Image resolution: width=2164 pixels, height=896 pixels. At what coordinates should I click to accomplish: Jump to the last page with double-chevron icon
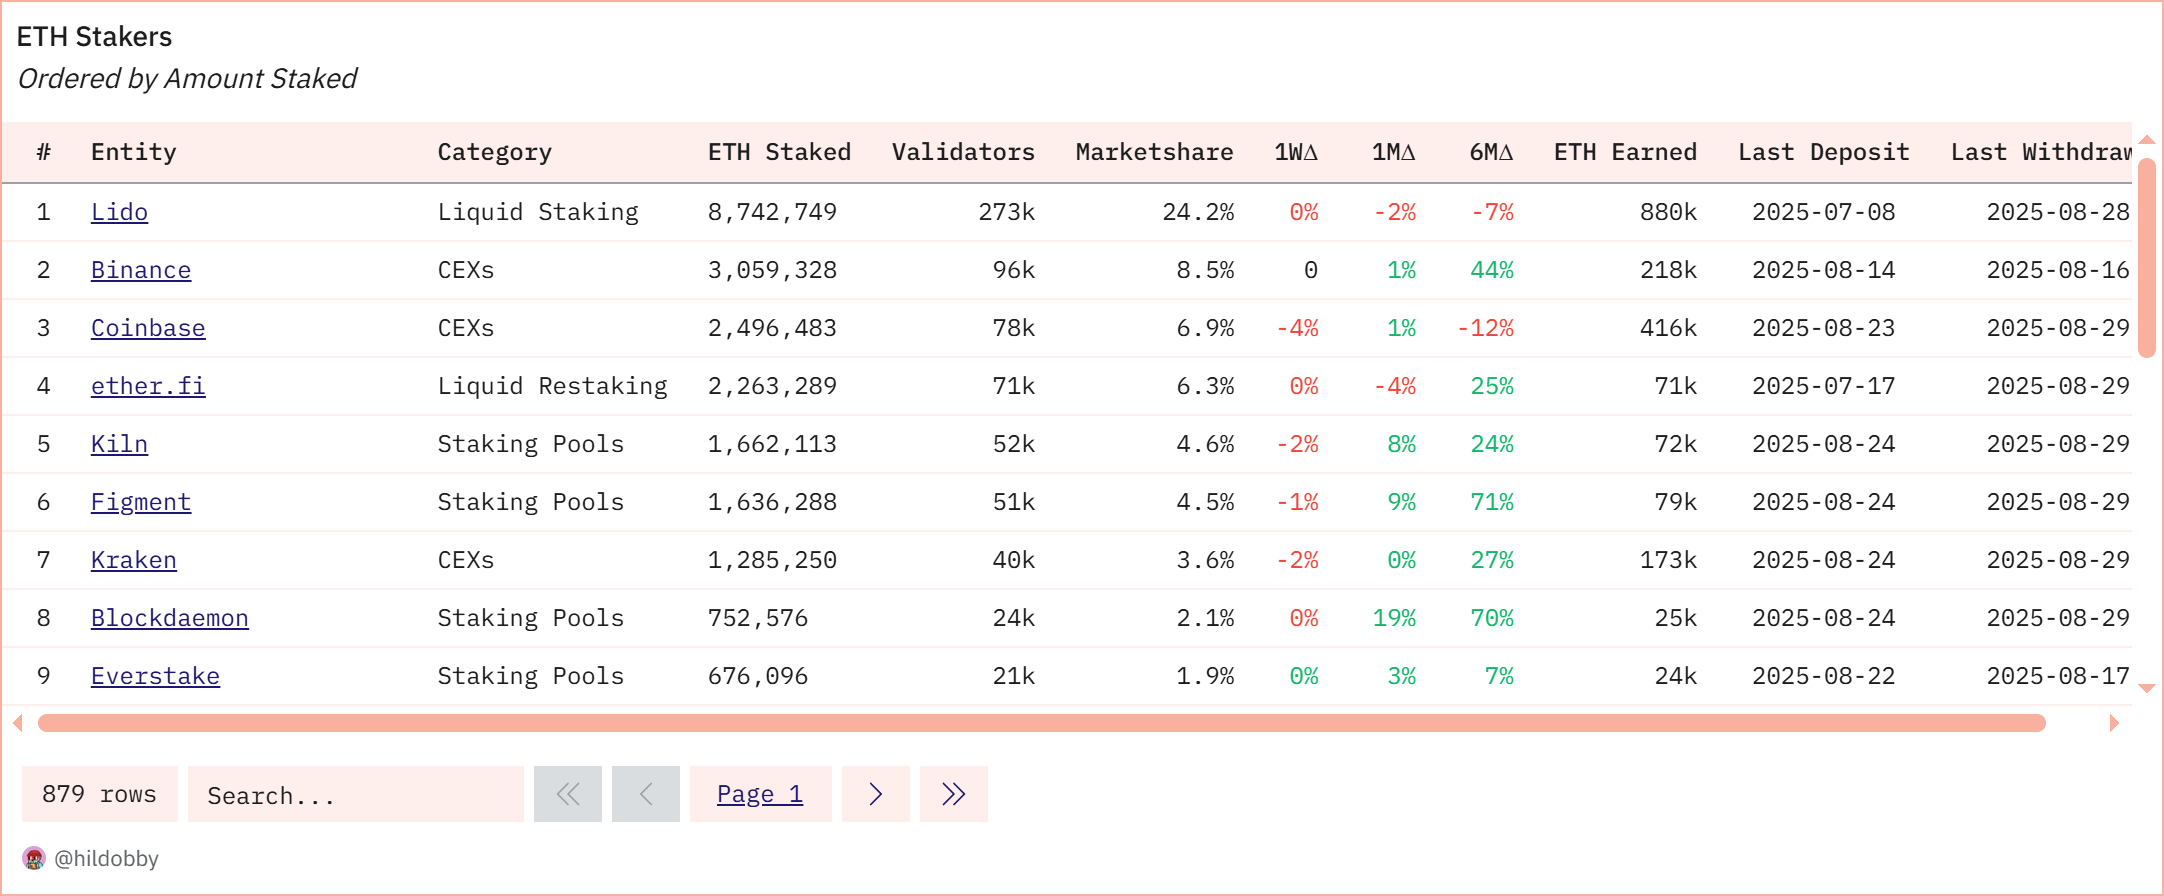tap(953, 793)
